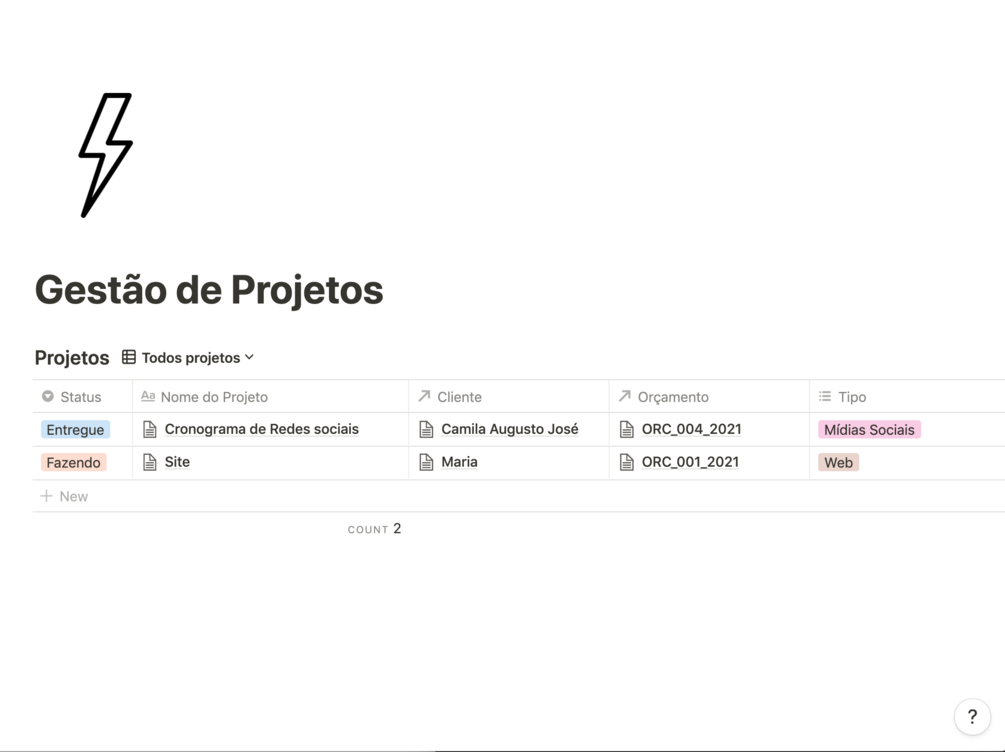Click the Cliente column header
1005x752 pixels.
459,397
